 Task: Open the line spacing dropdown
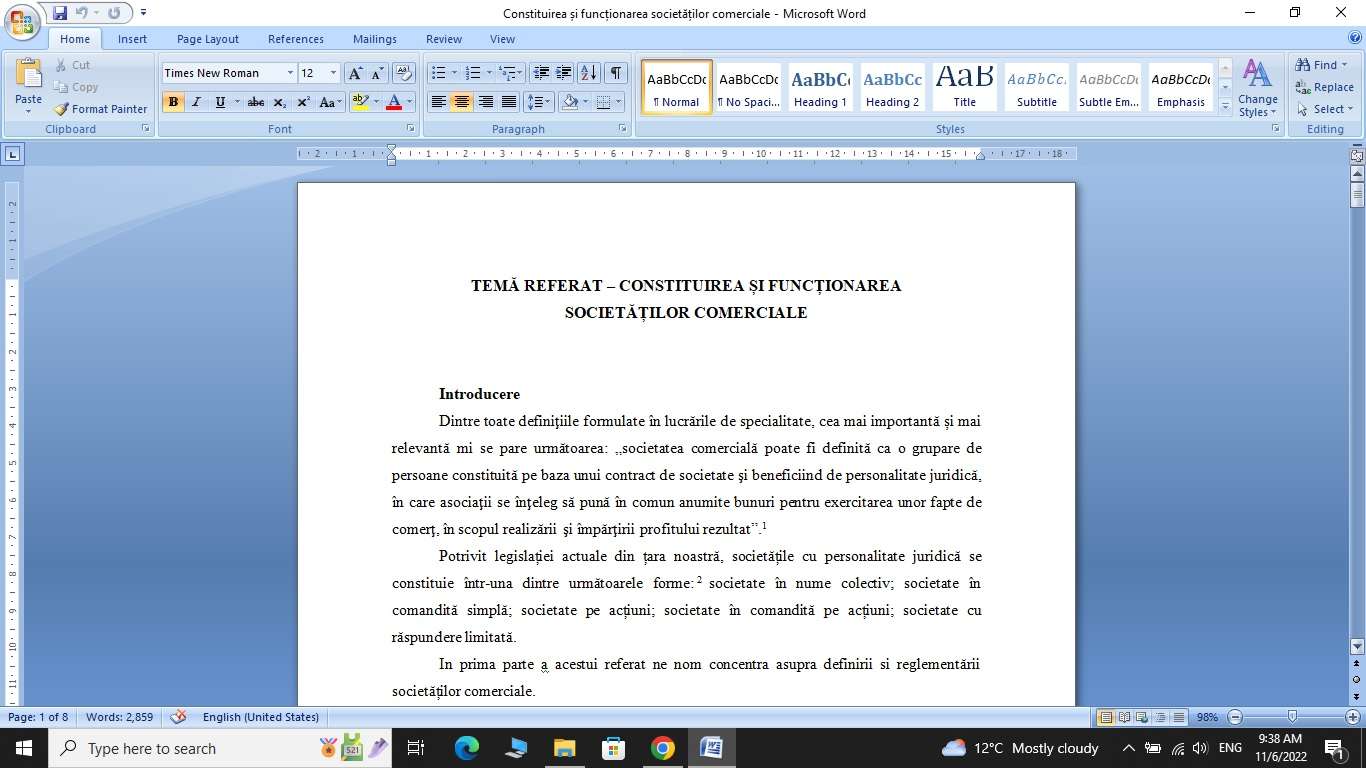point(539,102)
